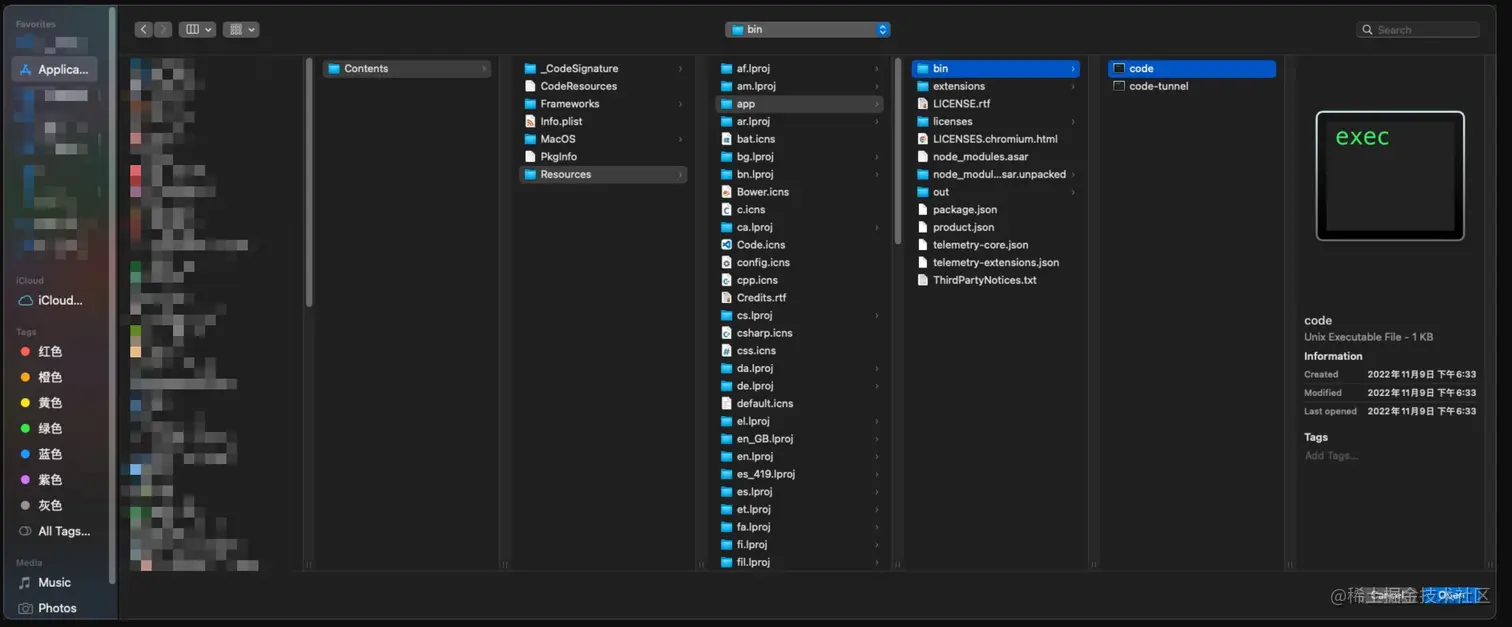Select the ThirdPartyNotices.txt file
Image resolution: width=1512 pixels, height=627 pixels.
(x=996, y=280)
